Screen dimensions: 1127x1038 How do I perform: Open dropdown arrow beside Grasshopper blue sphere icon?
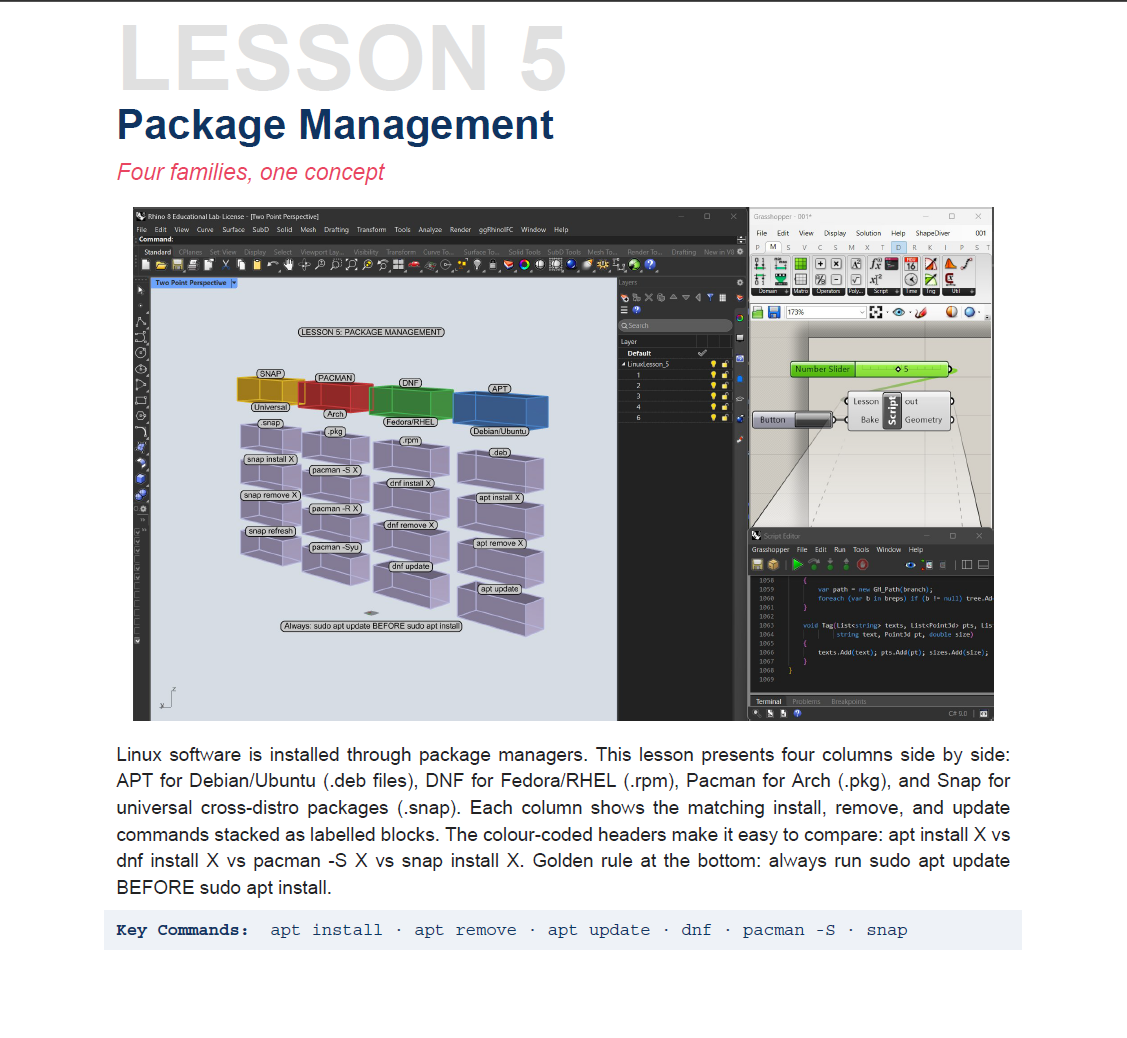[x=979, y=312]
